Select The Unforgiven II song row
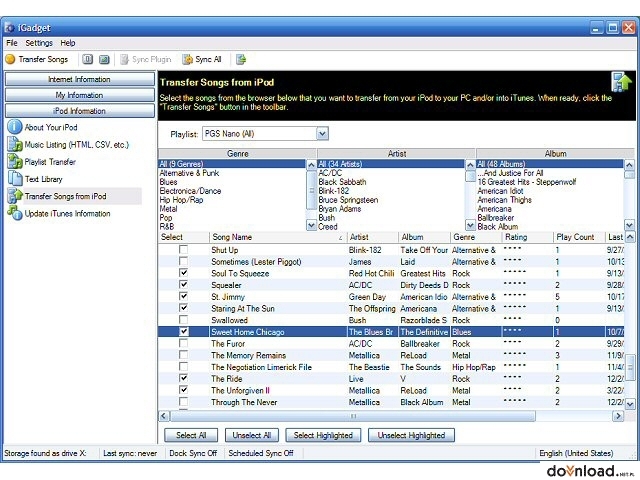This screenshot has width=640, height=480. [391, 390]
